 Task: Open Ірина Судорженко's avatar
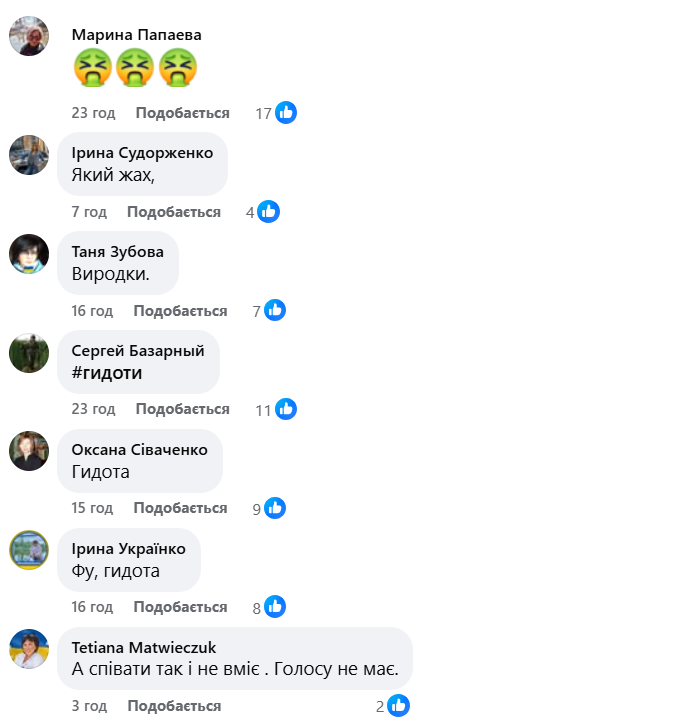[29, 155]
